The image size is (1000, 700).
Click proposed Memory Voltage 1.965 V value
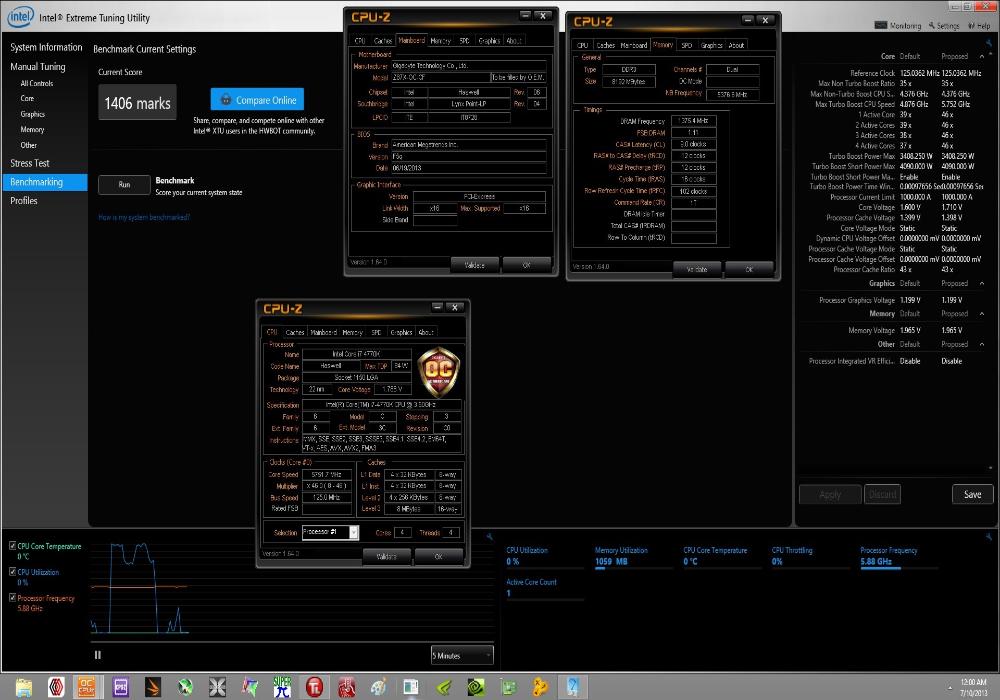point(952,330)
